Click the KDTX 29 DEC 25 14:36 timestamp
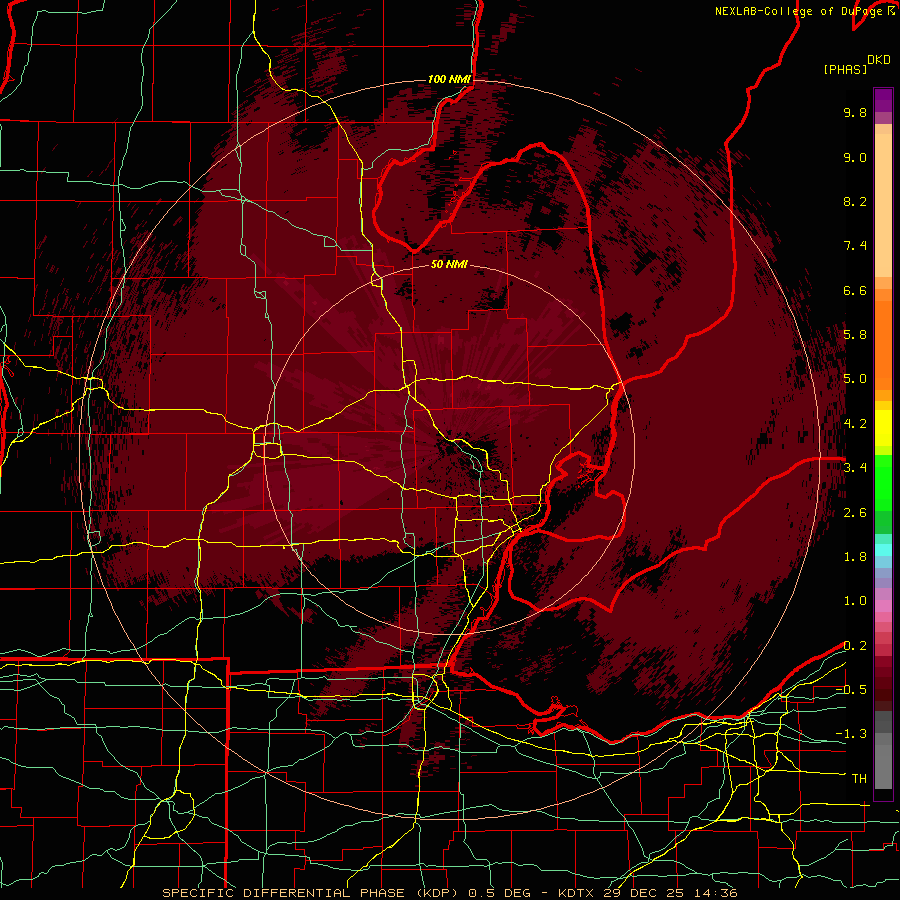Image resolution: width=900 pixels, height=900 pixels. pos(647,893)
